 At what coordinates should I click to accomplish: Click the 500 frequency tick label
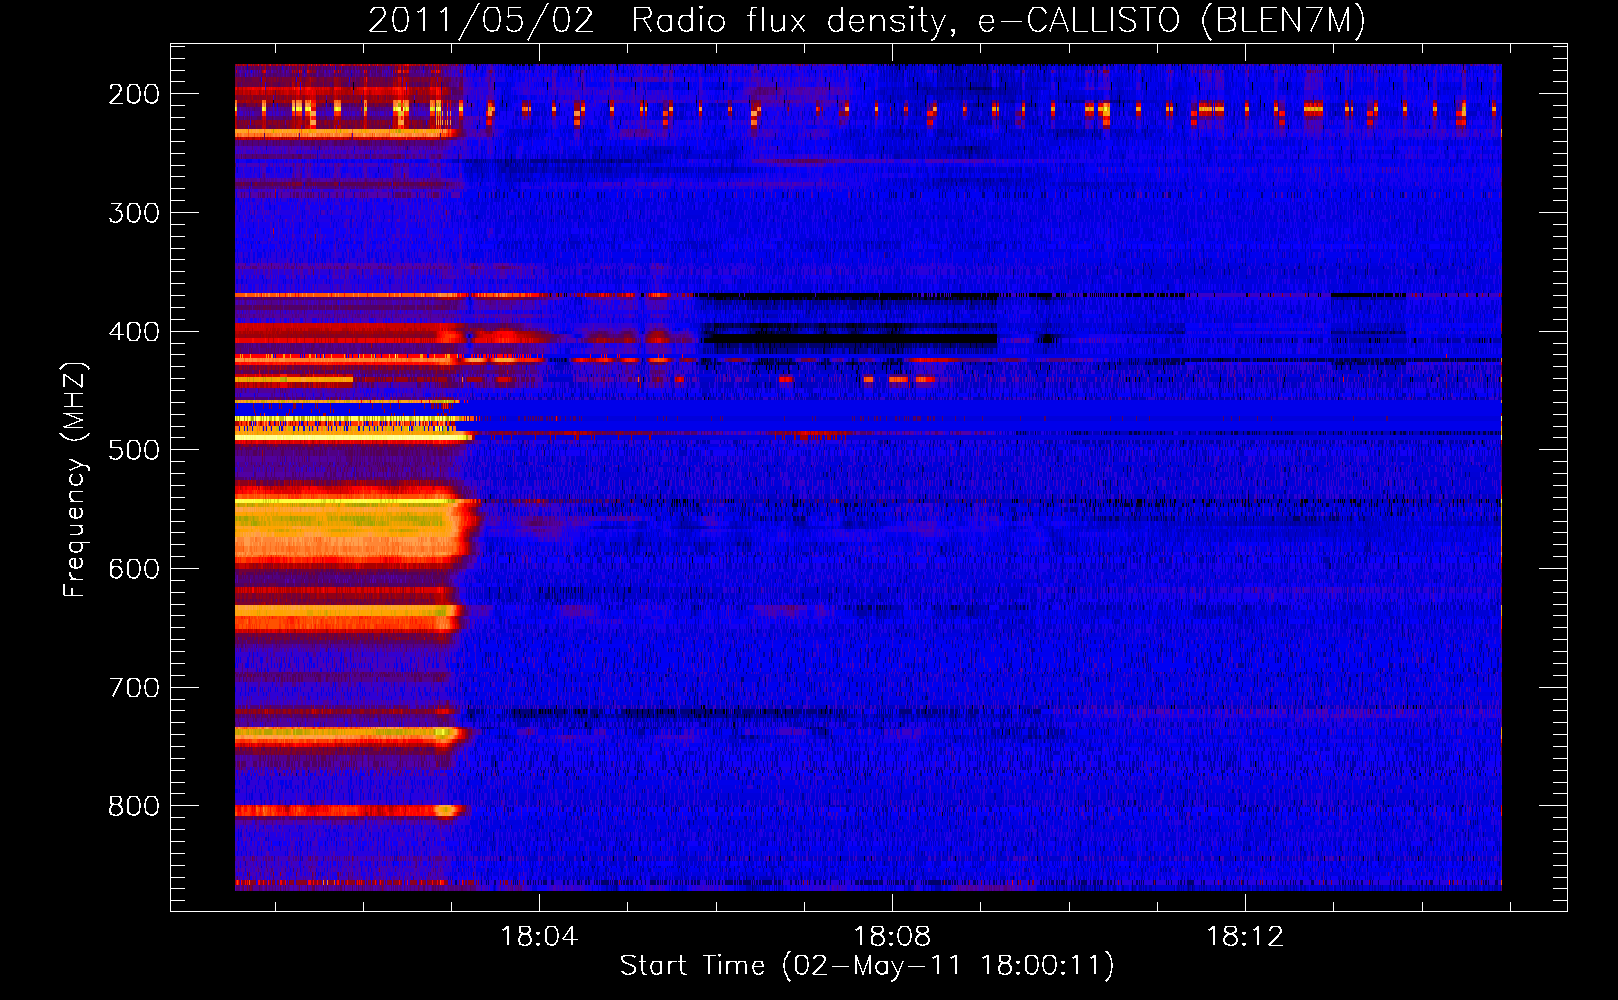pyautogui.click(x=134, y=450)
